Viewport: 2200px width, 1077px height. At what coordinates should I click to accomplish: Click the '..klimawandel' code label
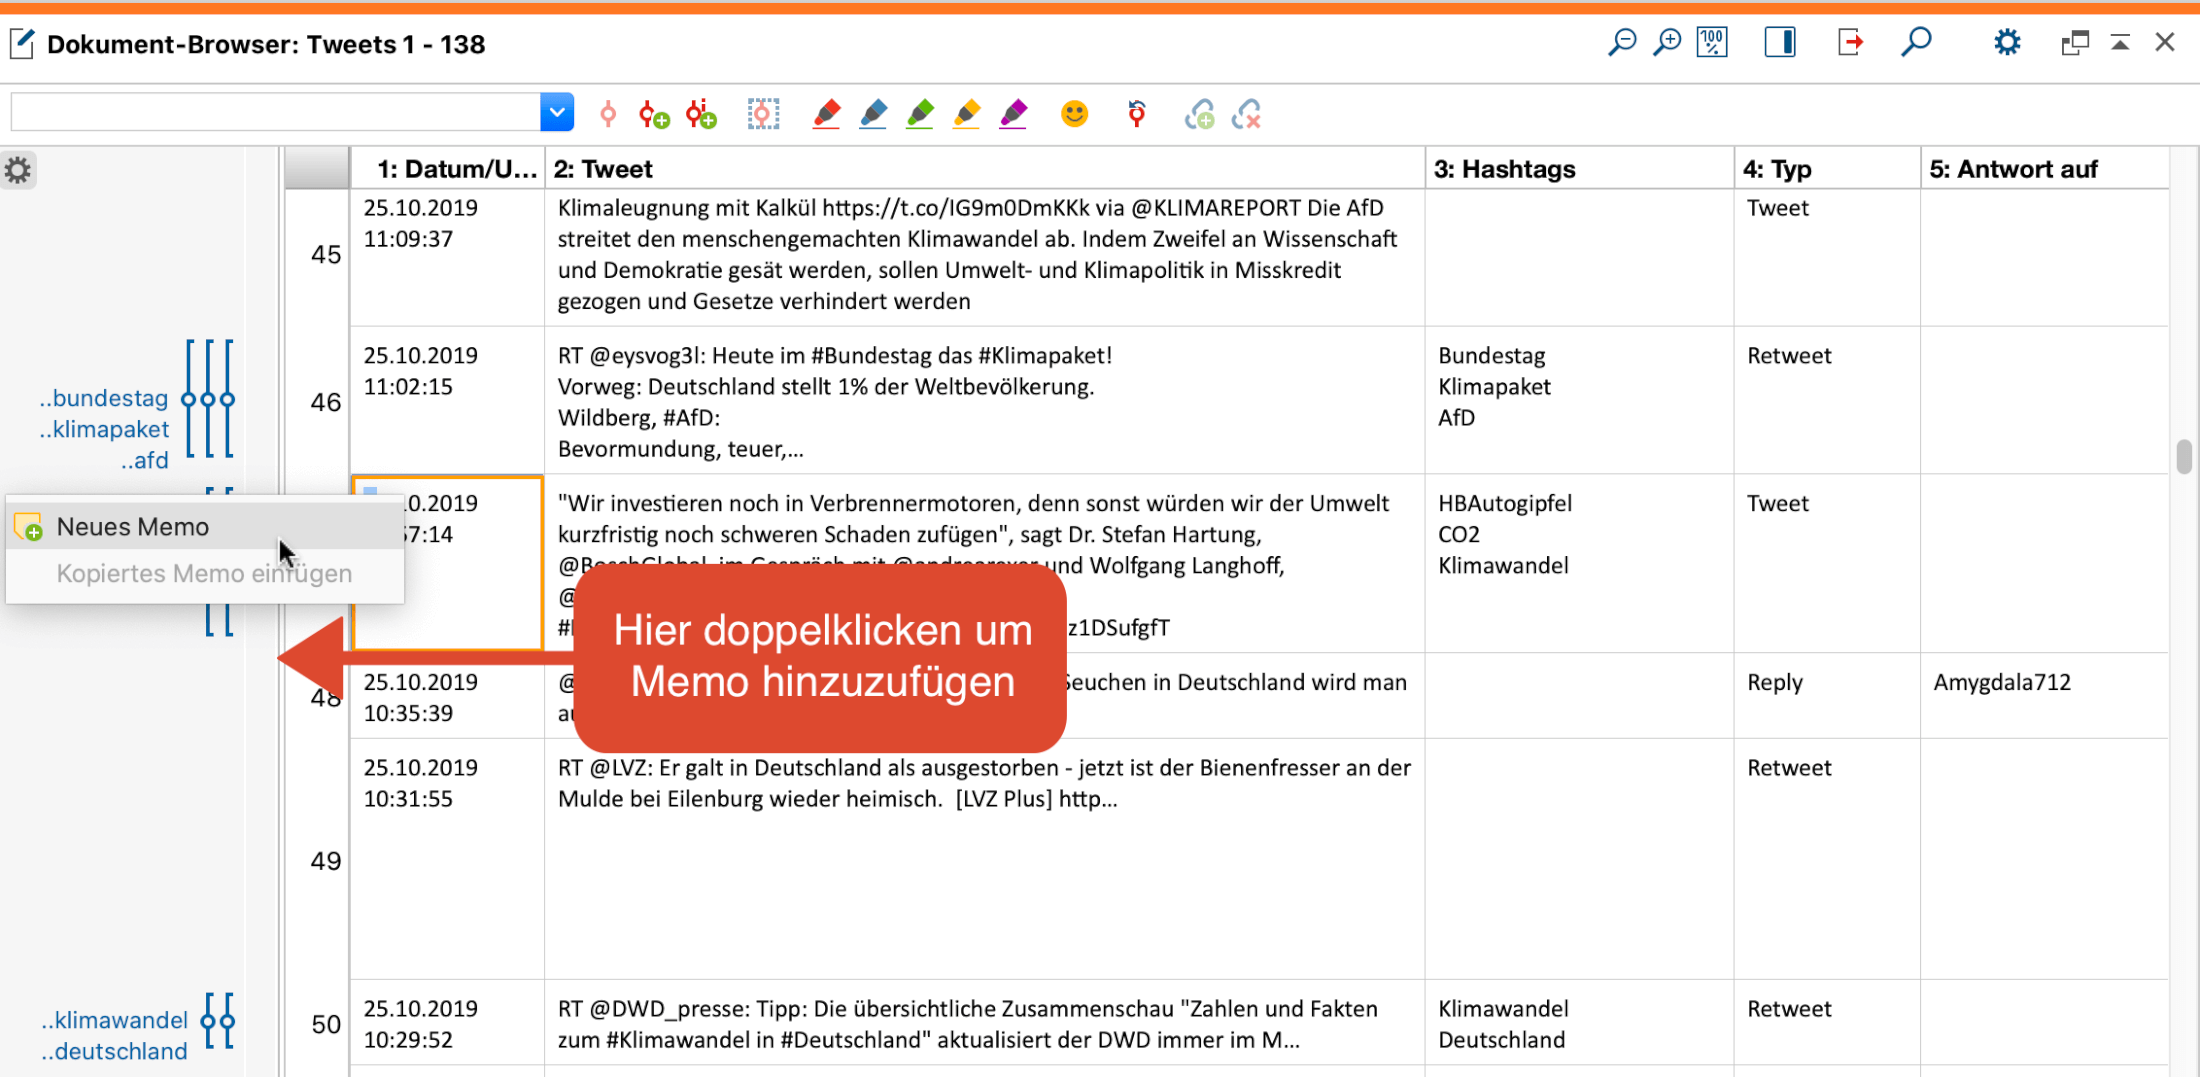coord(114,1020)
